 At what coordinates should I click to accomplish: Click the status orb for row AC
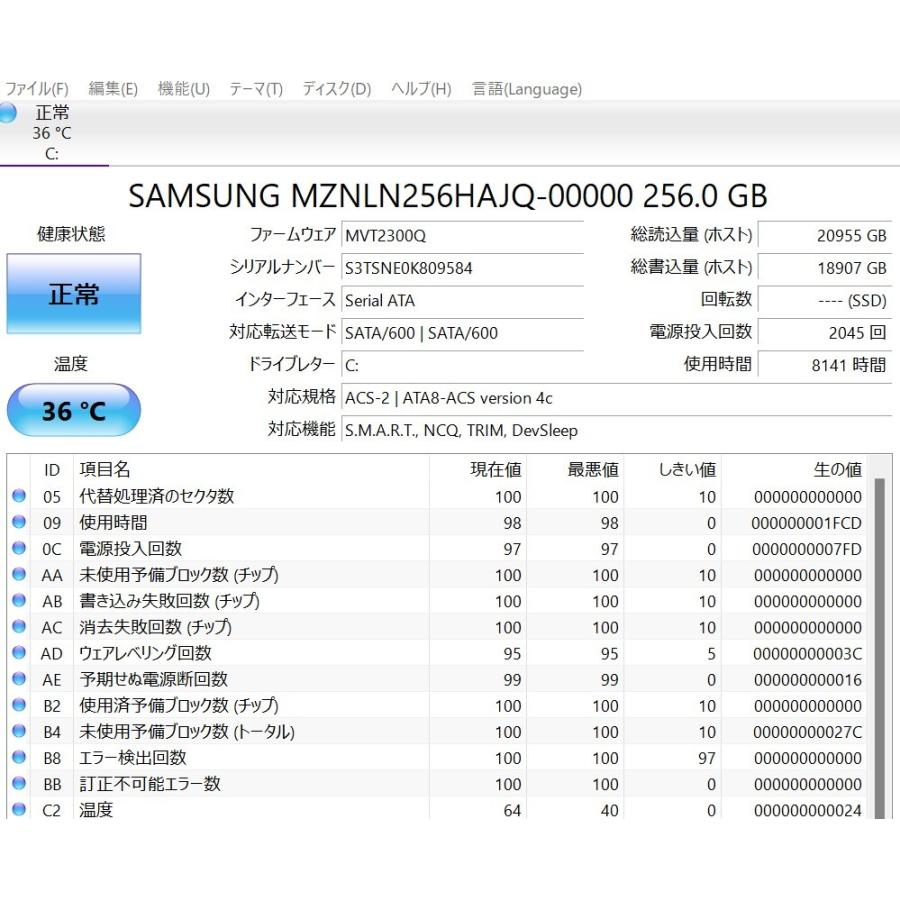[x=19, y=626]
